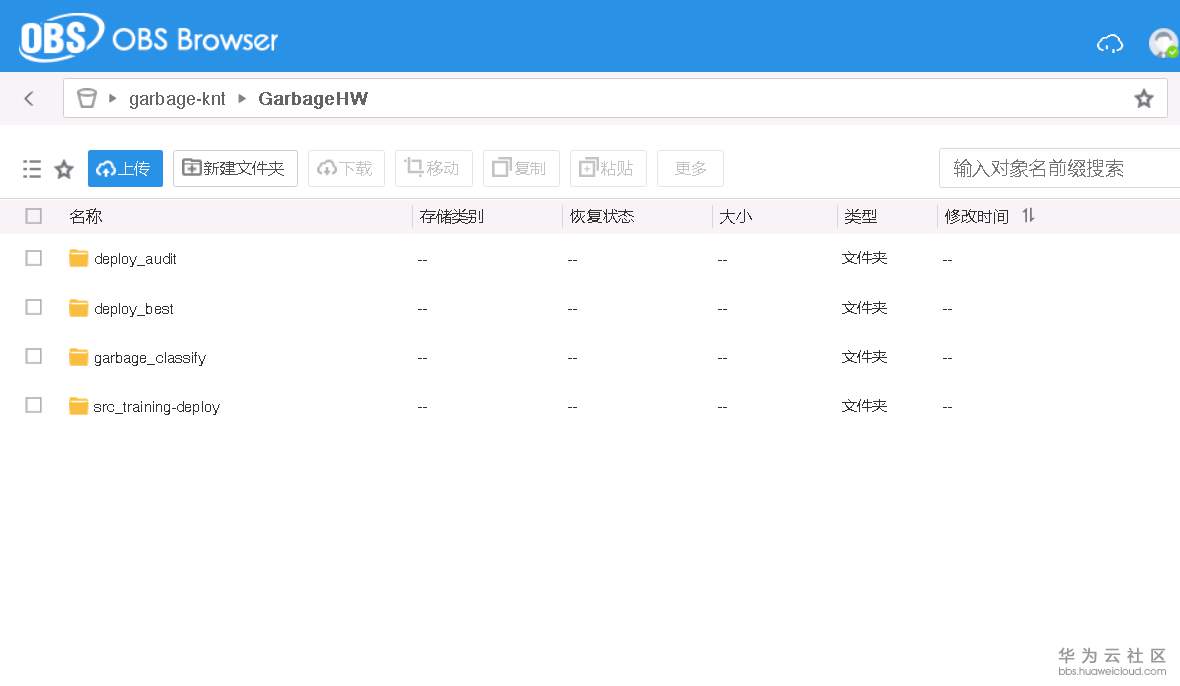The height and width of the screenshot is (686, 1180).
Task: Check the deploy_best row checkbox
Action: coord(33,307)
